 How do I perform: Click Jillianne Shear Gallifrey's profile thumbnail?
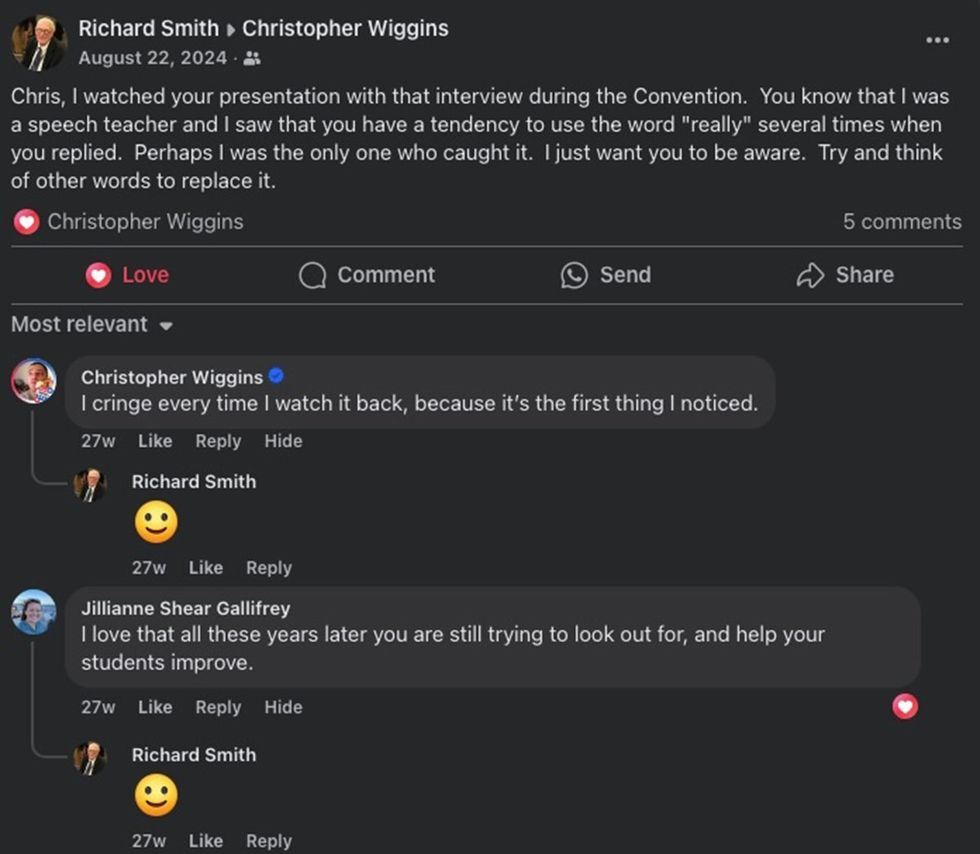pos(34,611)
